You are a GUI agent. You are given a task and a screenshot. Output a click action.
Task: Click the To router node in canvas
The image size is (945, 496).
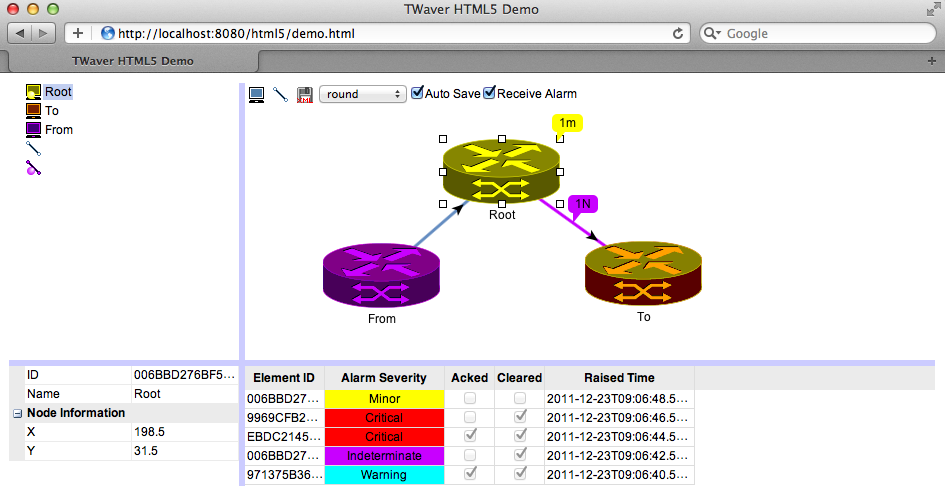[x=643, y=274]
